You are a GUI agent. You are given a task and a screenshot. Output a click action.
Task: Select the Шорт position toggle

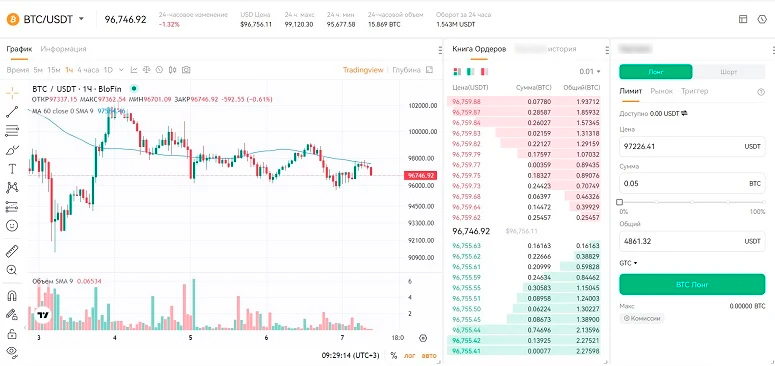pos(729,72)
